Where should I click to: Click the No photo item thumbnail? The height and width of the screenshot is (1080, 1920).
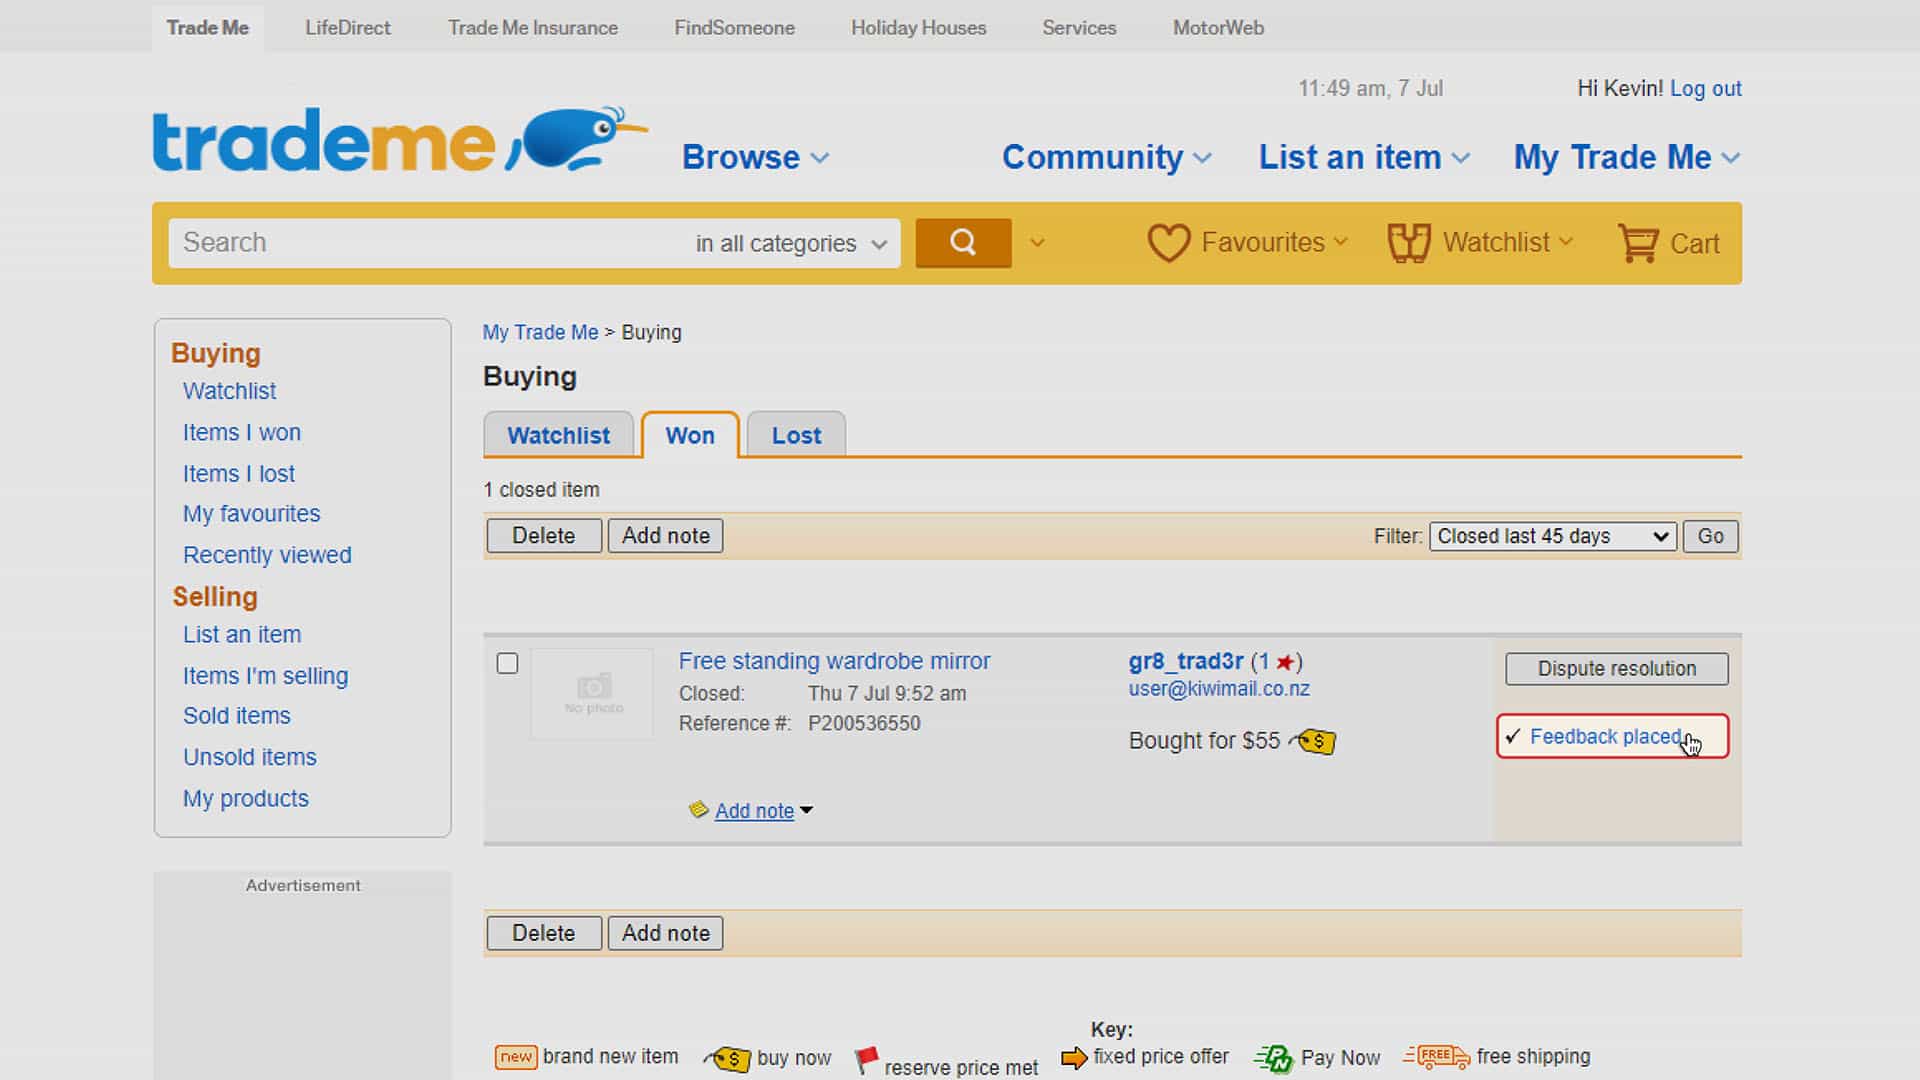coord(592,694)
